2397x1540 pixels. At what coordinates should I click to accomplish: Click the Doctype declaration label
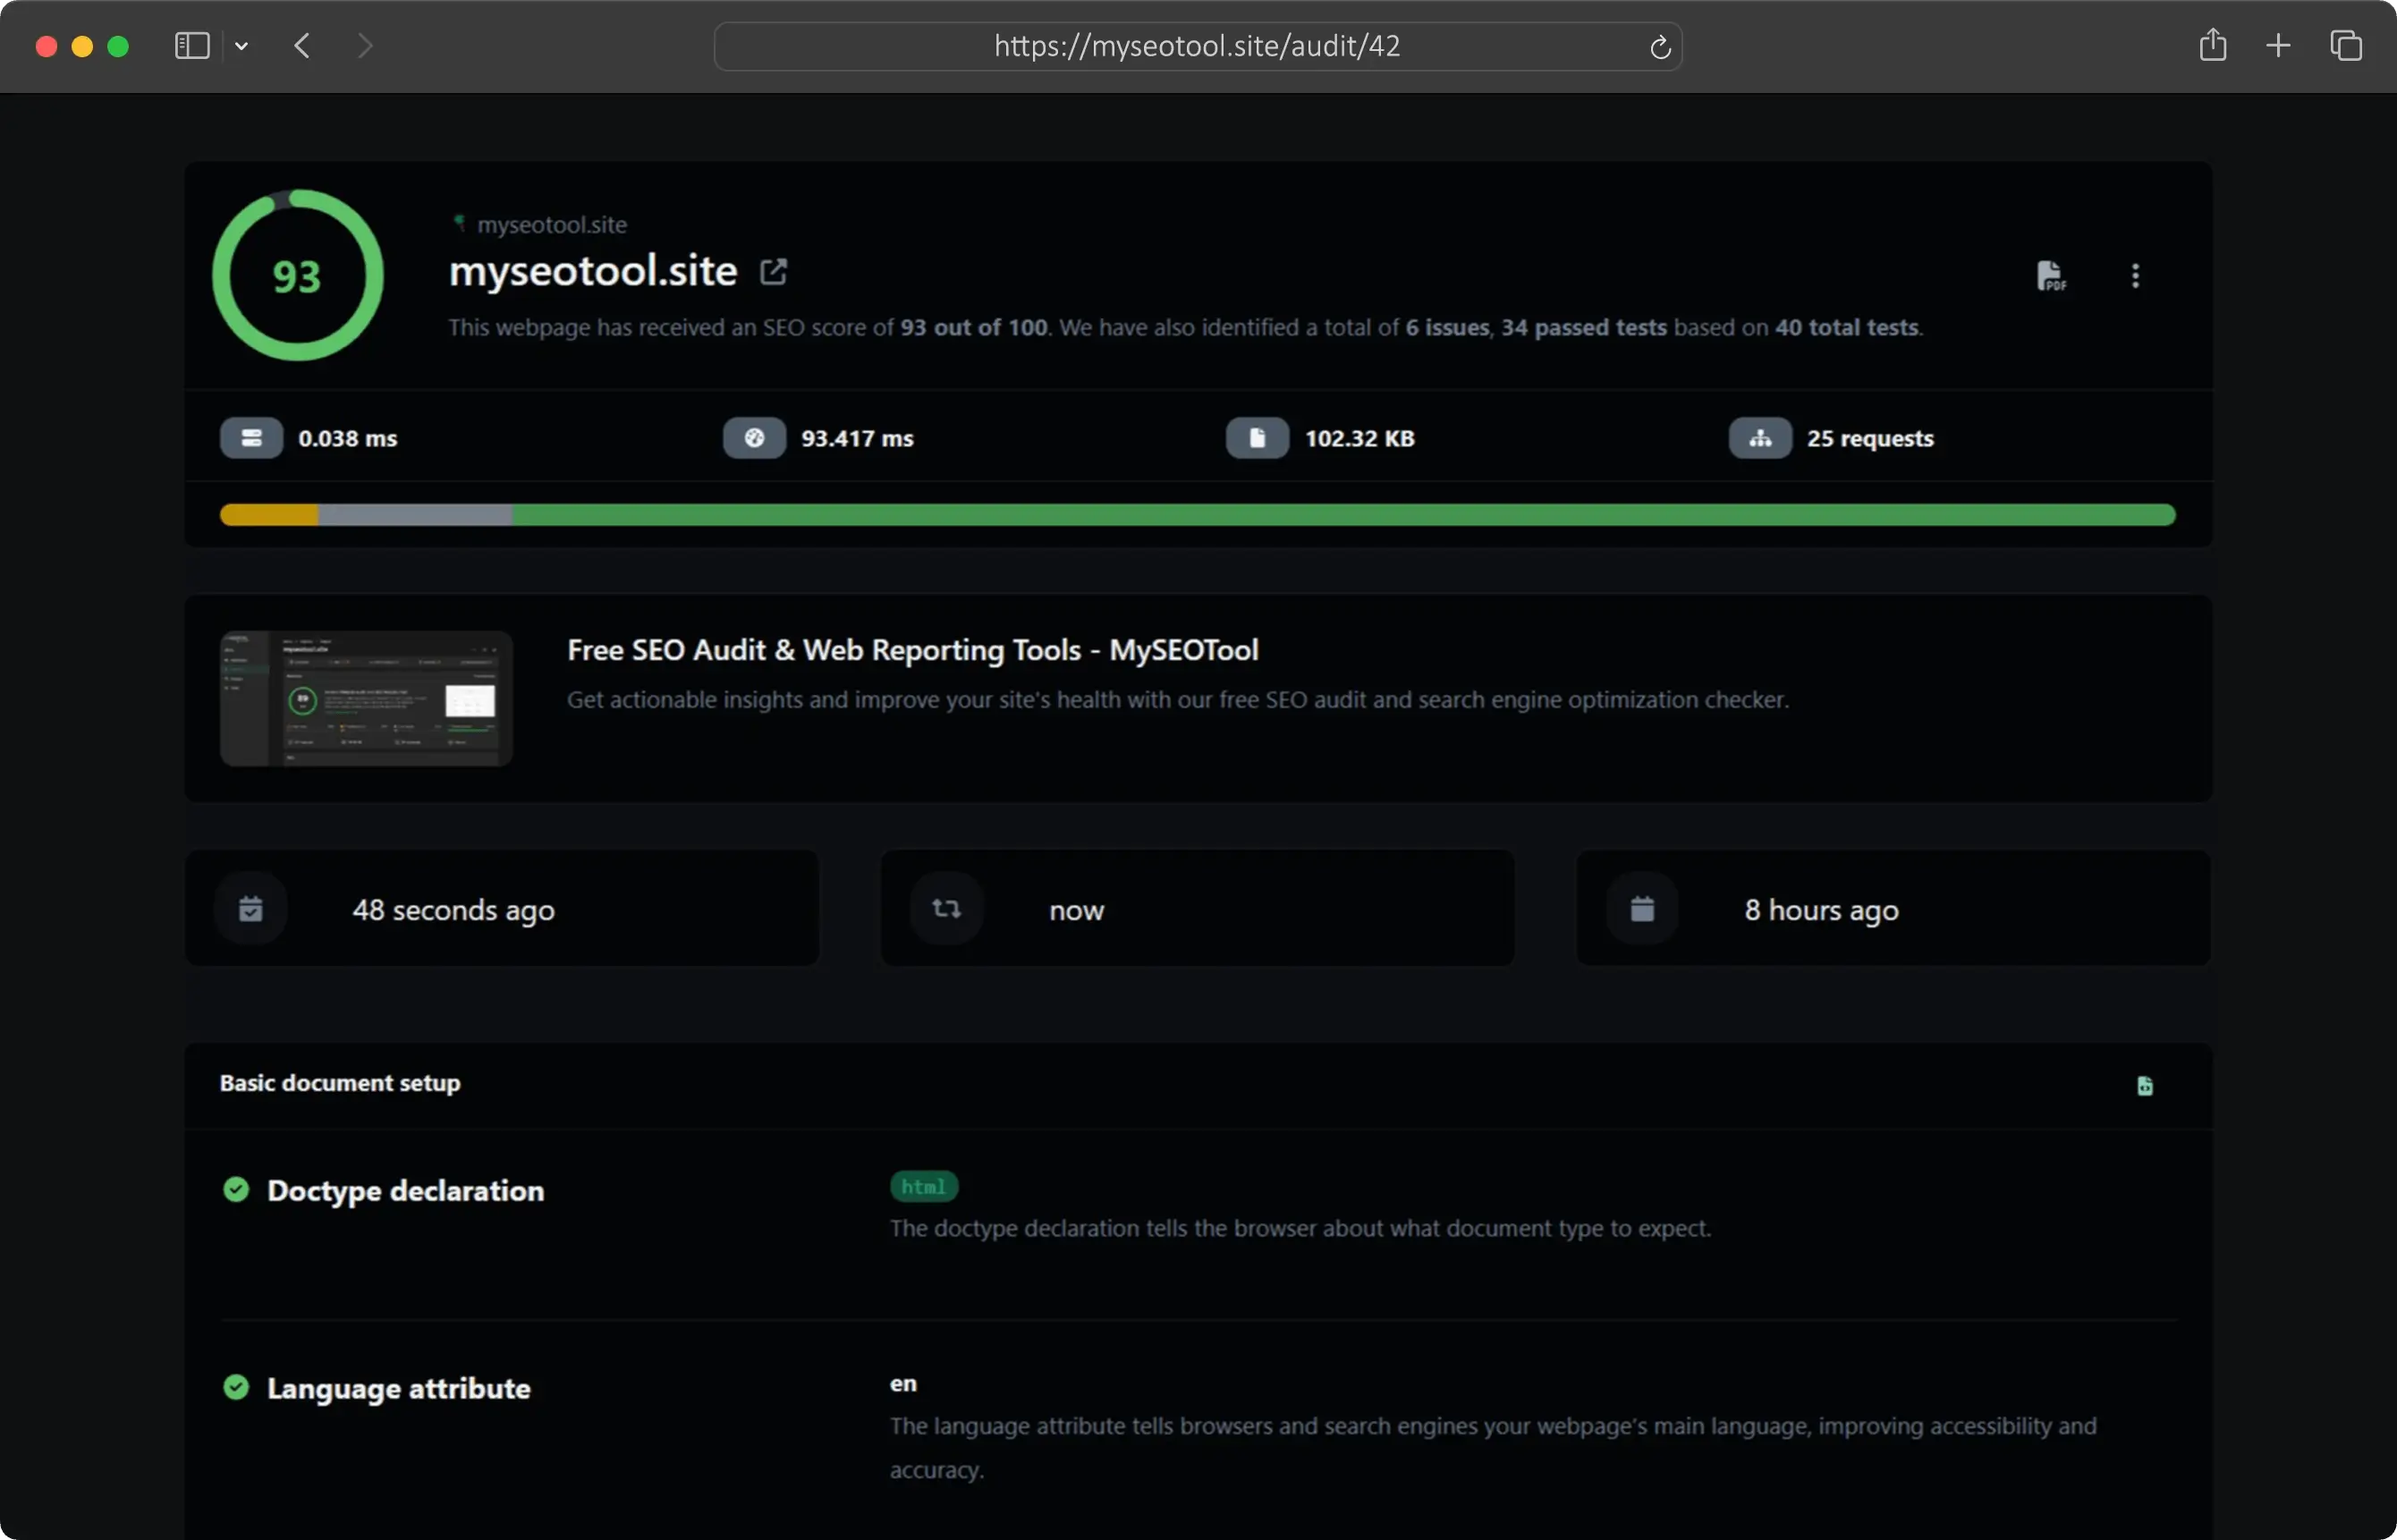[405, 1190]
